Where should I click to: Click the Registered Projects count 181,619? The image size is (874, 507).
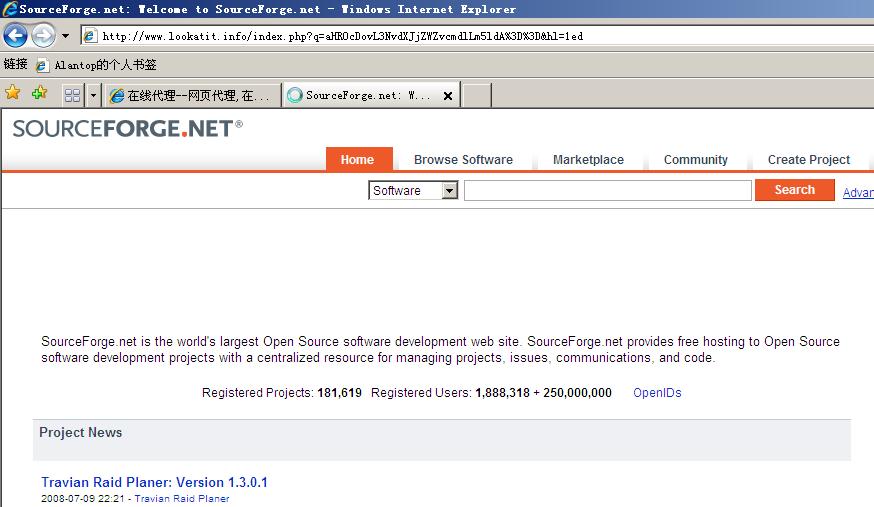tap(339, 393)
